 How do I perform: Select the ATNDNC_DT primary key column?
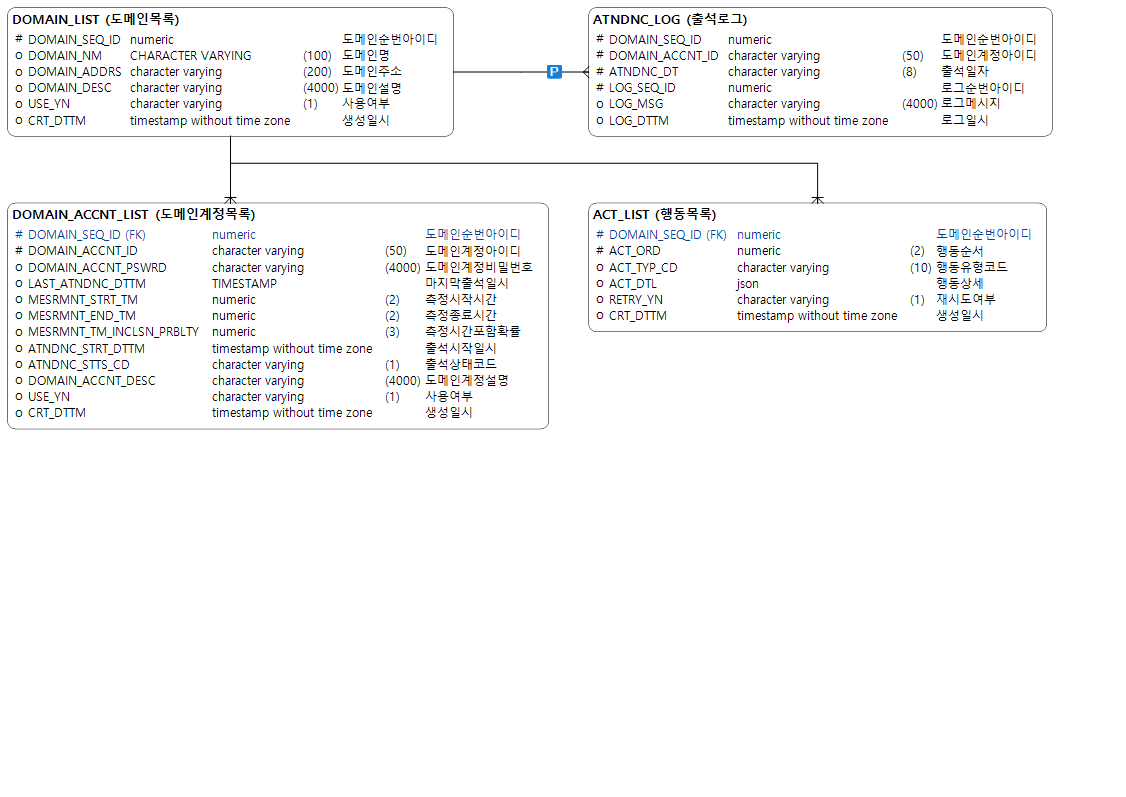[643, 72]
